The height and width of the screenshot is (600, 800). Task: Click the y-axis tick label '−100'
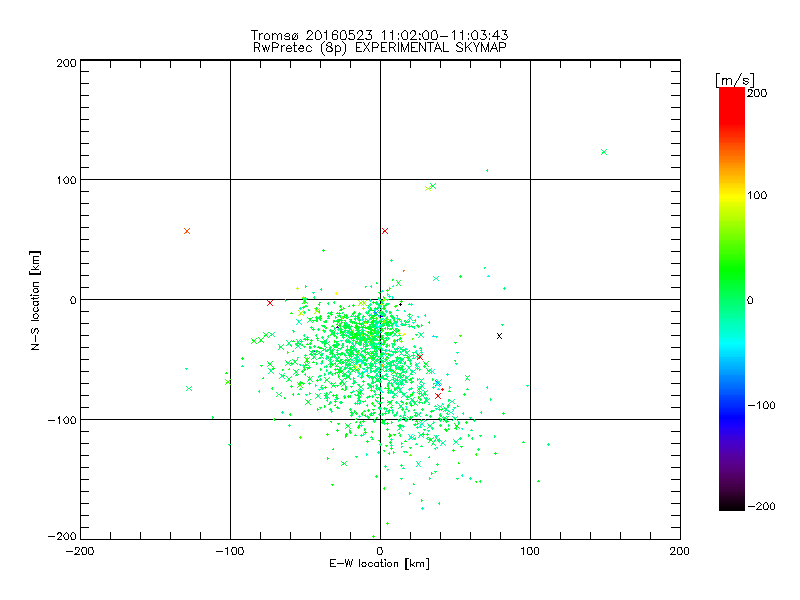click(x=62, y=420)
